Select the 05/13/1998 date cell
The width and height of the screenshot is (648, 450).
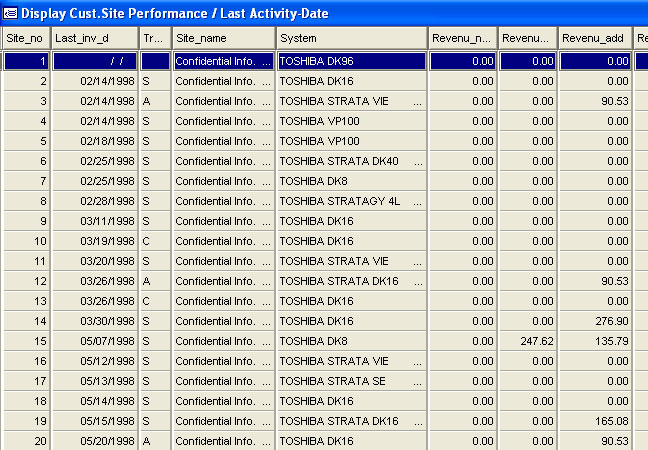(x=95, y=381)
